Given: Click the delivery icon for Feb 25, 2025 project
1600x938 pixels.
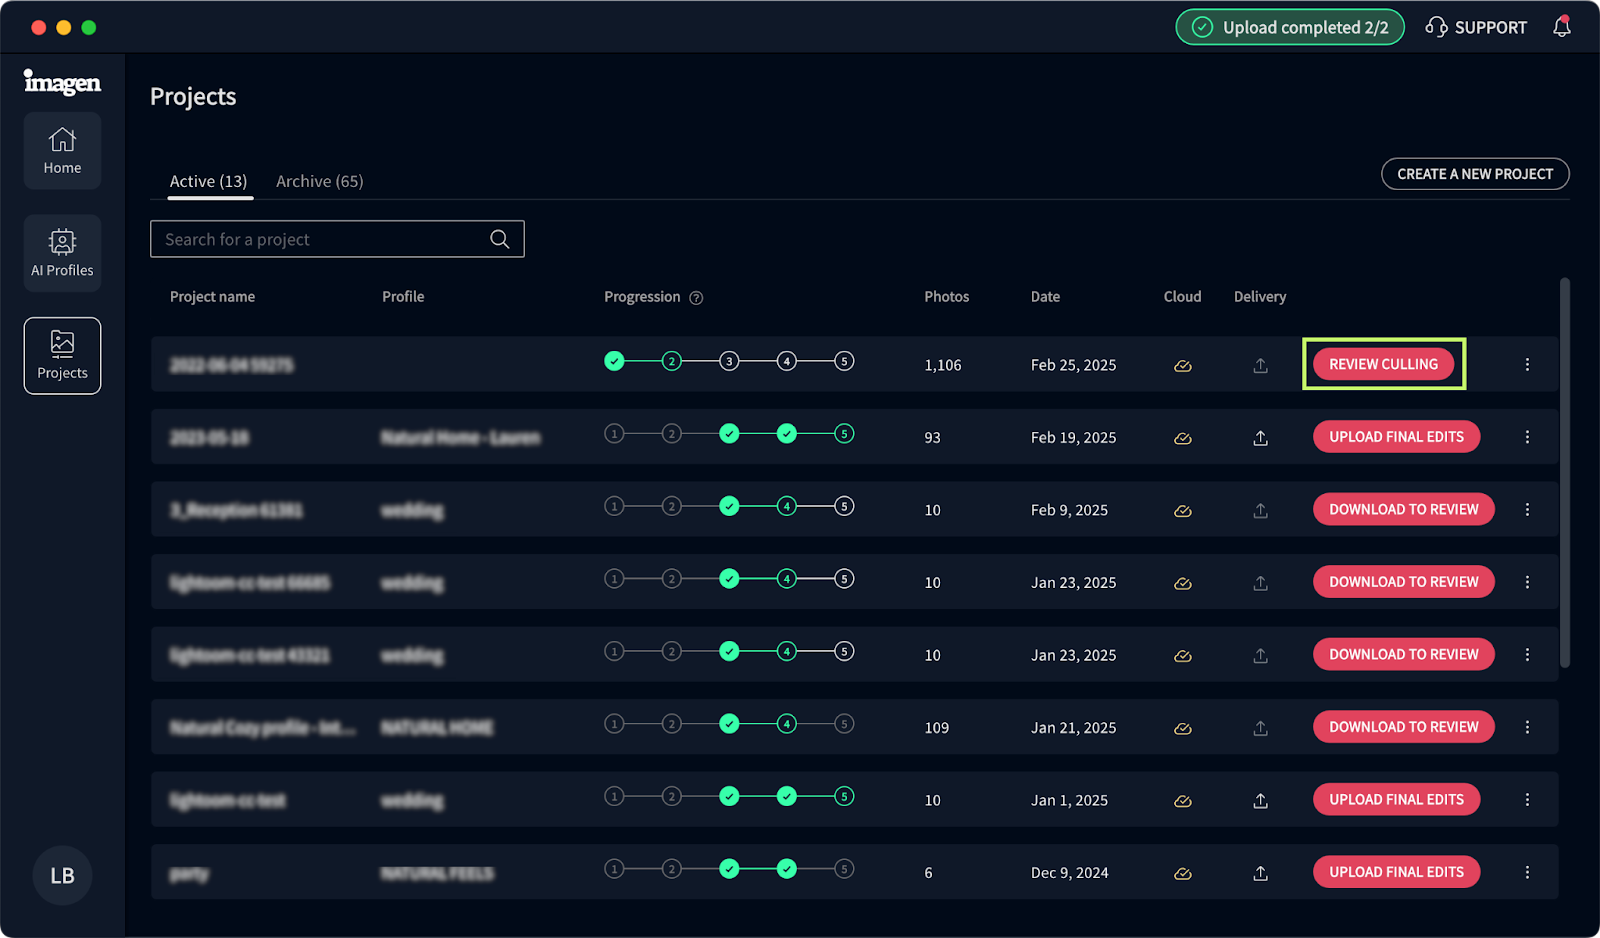Looking at the screenshot, I should (1261, 365).
